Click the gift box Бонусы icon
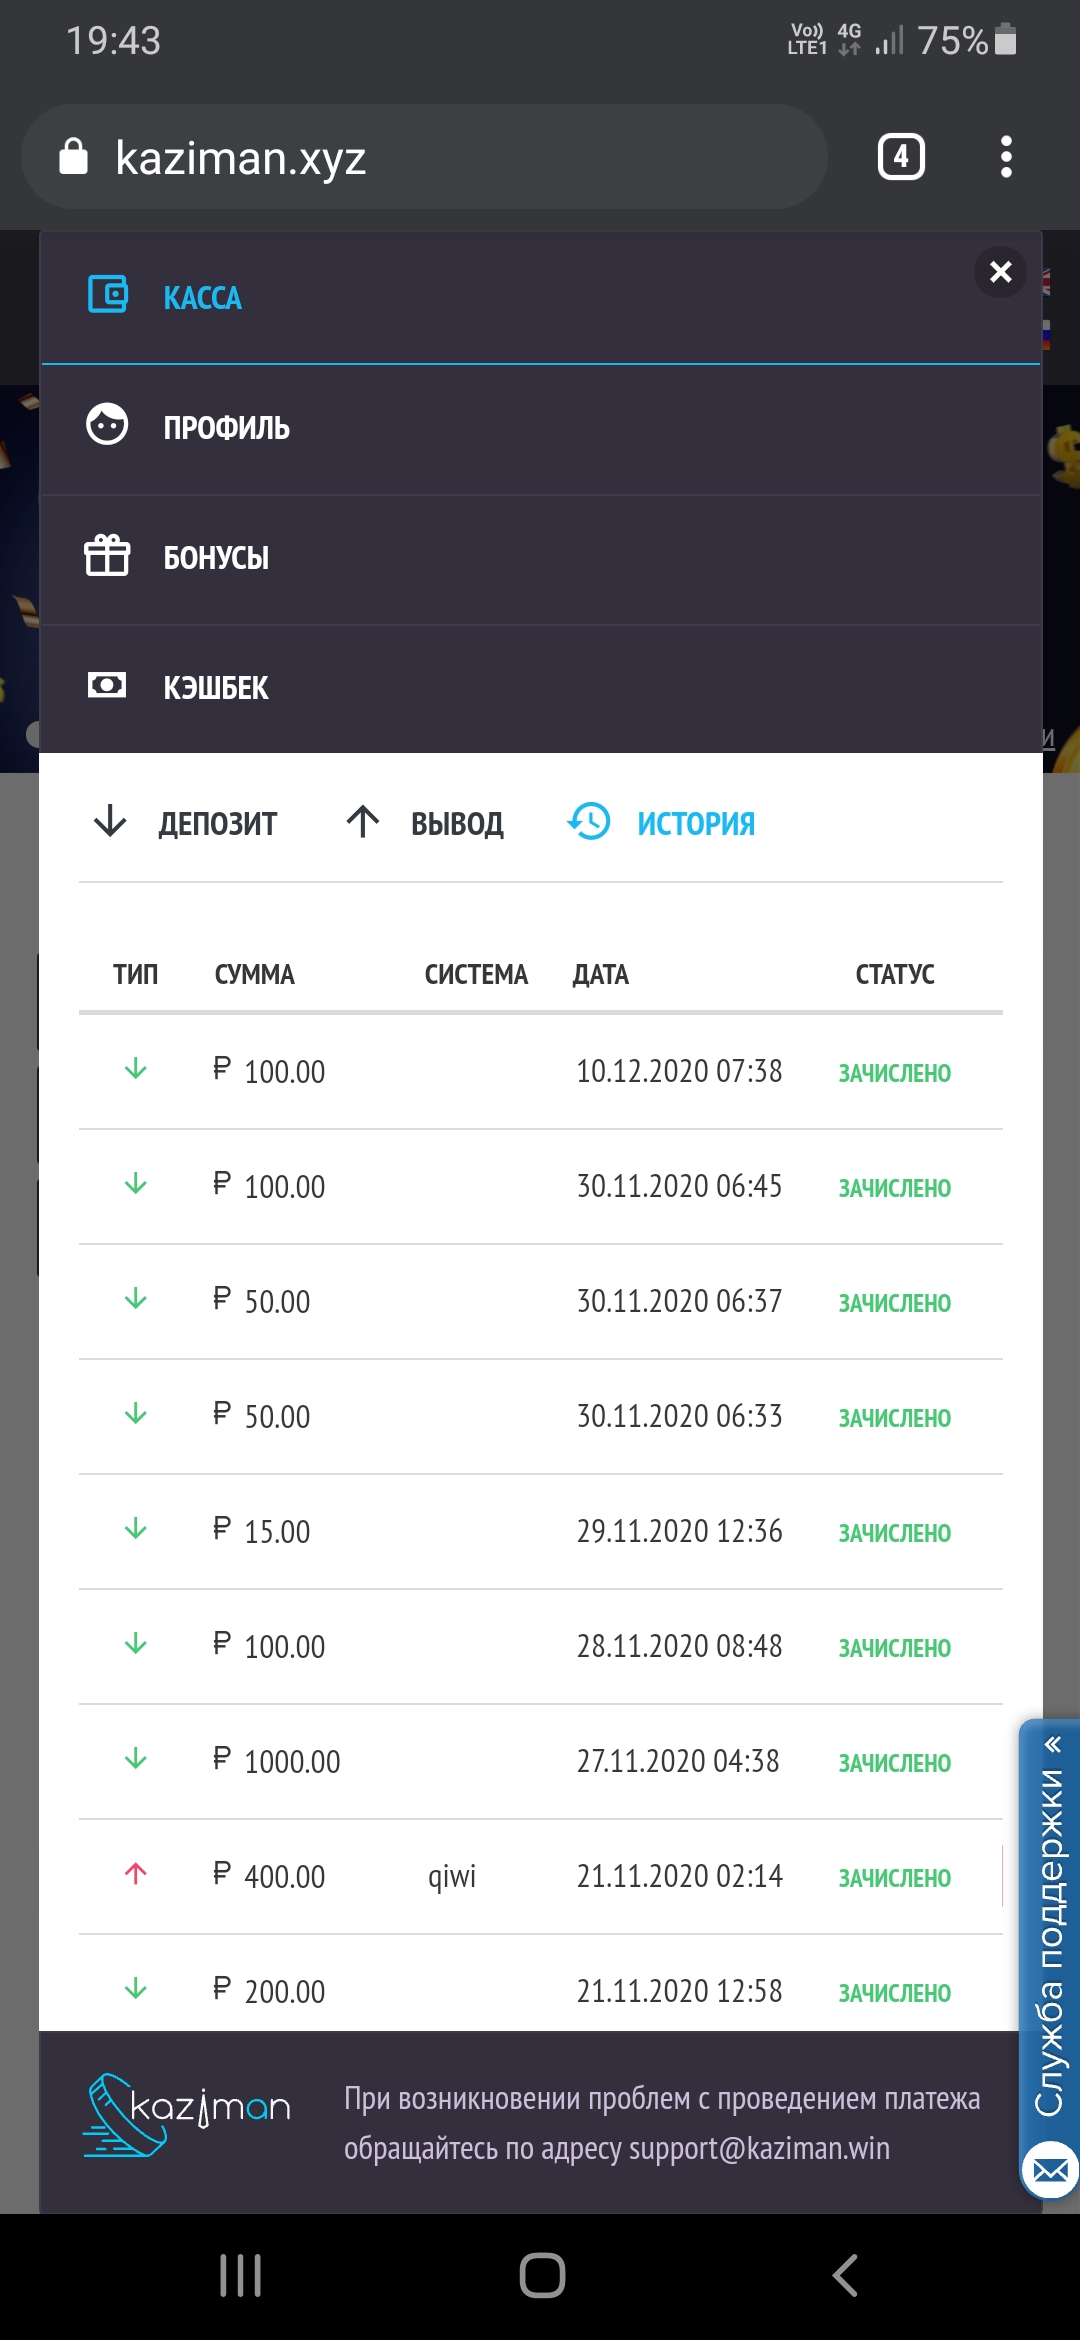This screenshot has width=1080, height=2340. point(107,555)
